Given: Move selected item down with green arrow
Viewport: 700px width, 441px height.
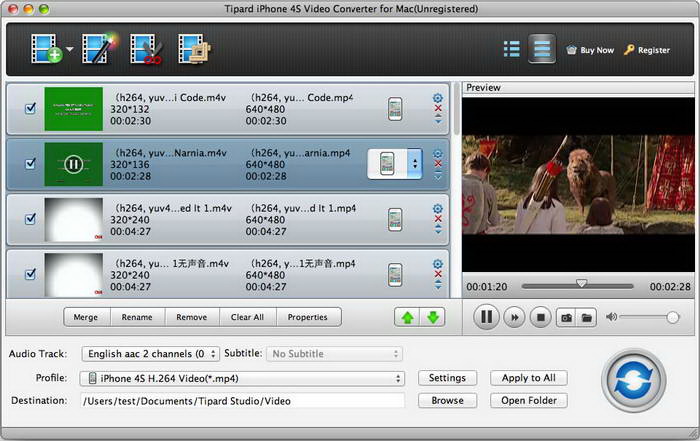Looking at the screenshot, I should pos(433,317).
